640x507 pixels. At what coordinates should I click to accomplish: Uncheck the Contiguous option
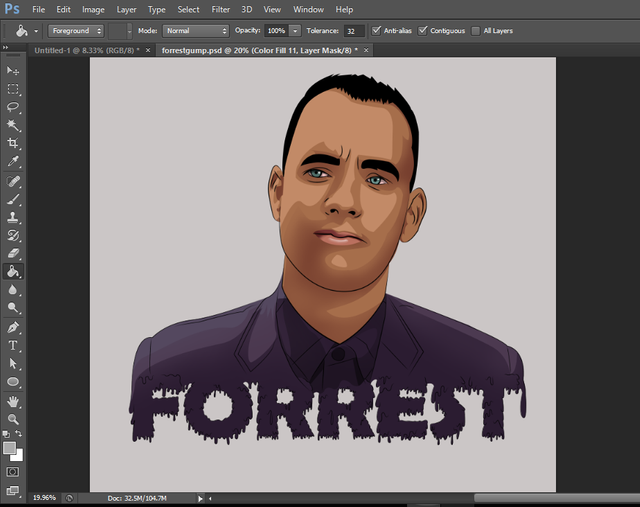[x=424, y=31]
